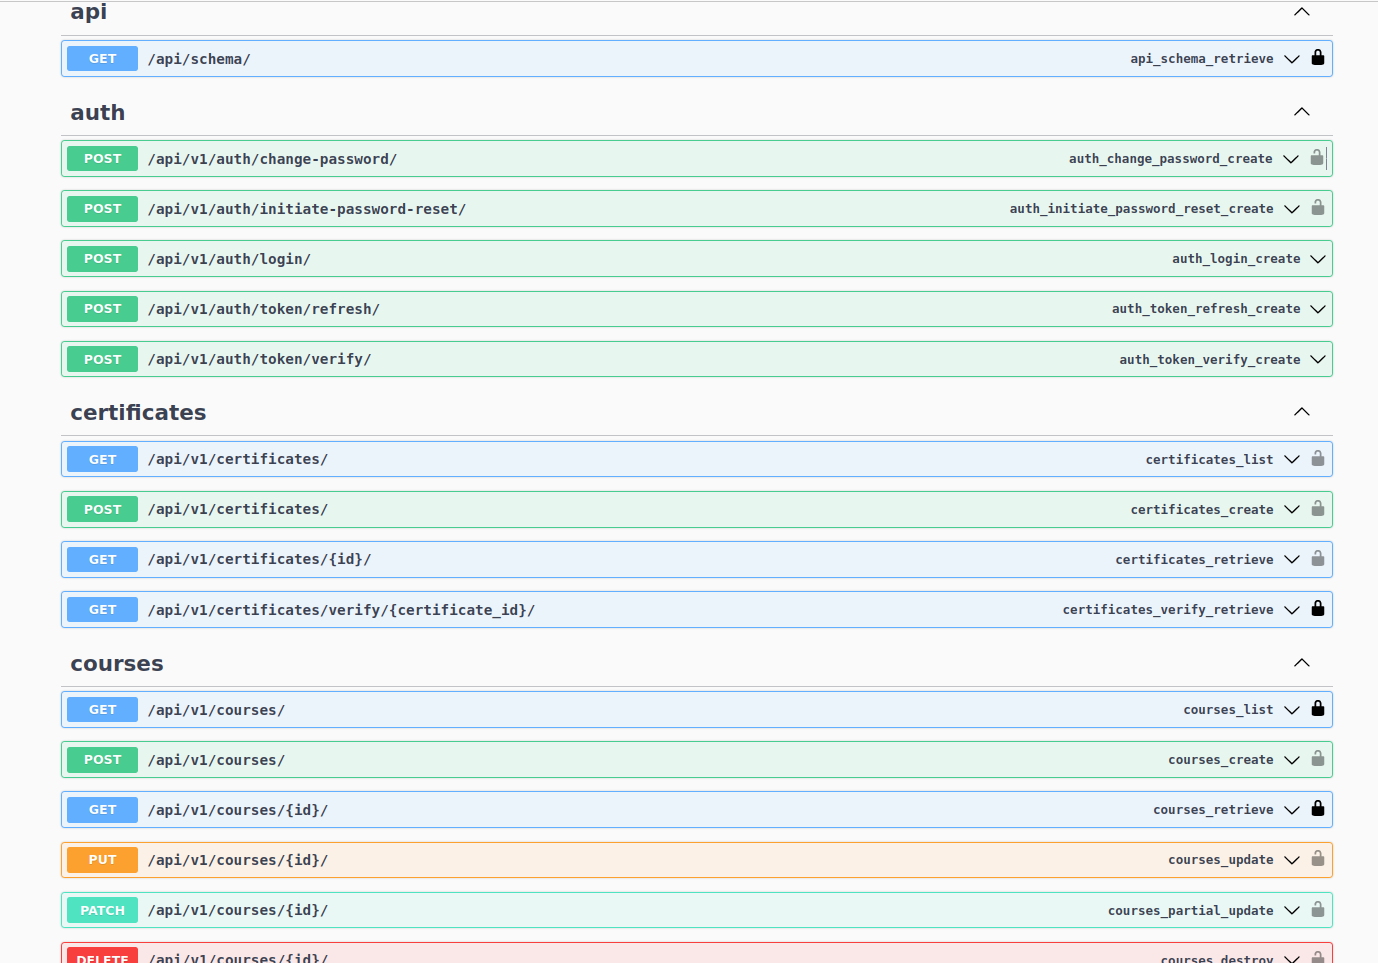Click path /api/v1/certificates/verify/{certificate_id}/
Viewport: 1378px width, 963px height.
pos(341,609)
